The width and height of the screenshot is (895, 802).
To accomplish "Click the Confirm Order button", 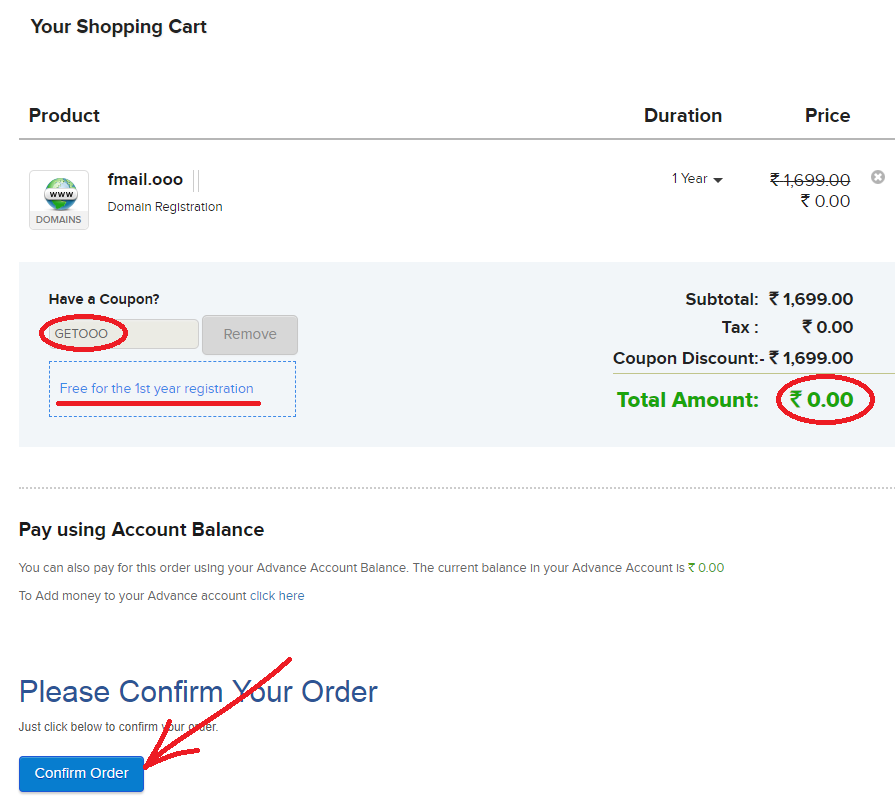I will tap(82, 773).
